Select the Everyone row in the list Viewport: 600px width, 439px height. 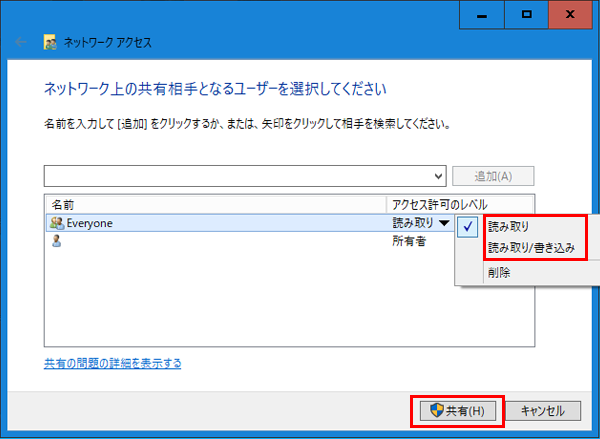(x=251, y=223)
